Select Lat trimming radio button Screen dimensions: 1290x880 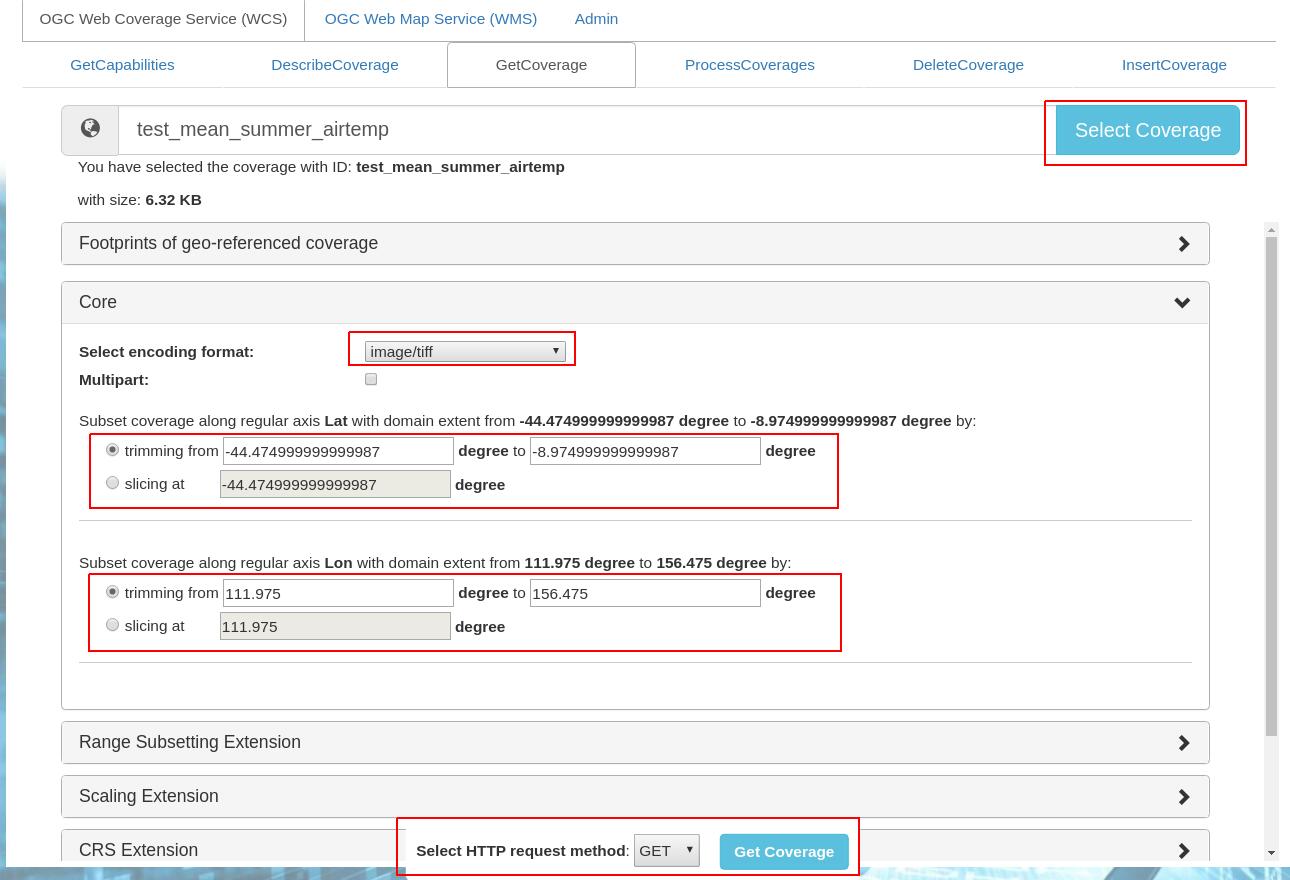click(112, 450)
